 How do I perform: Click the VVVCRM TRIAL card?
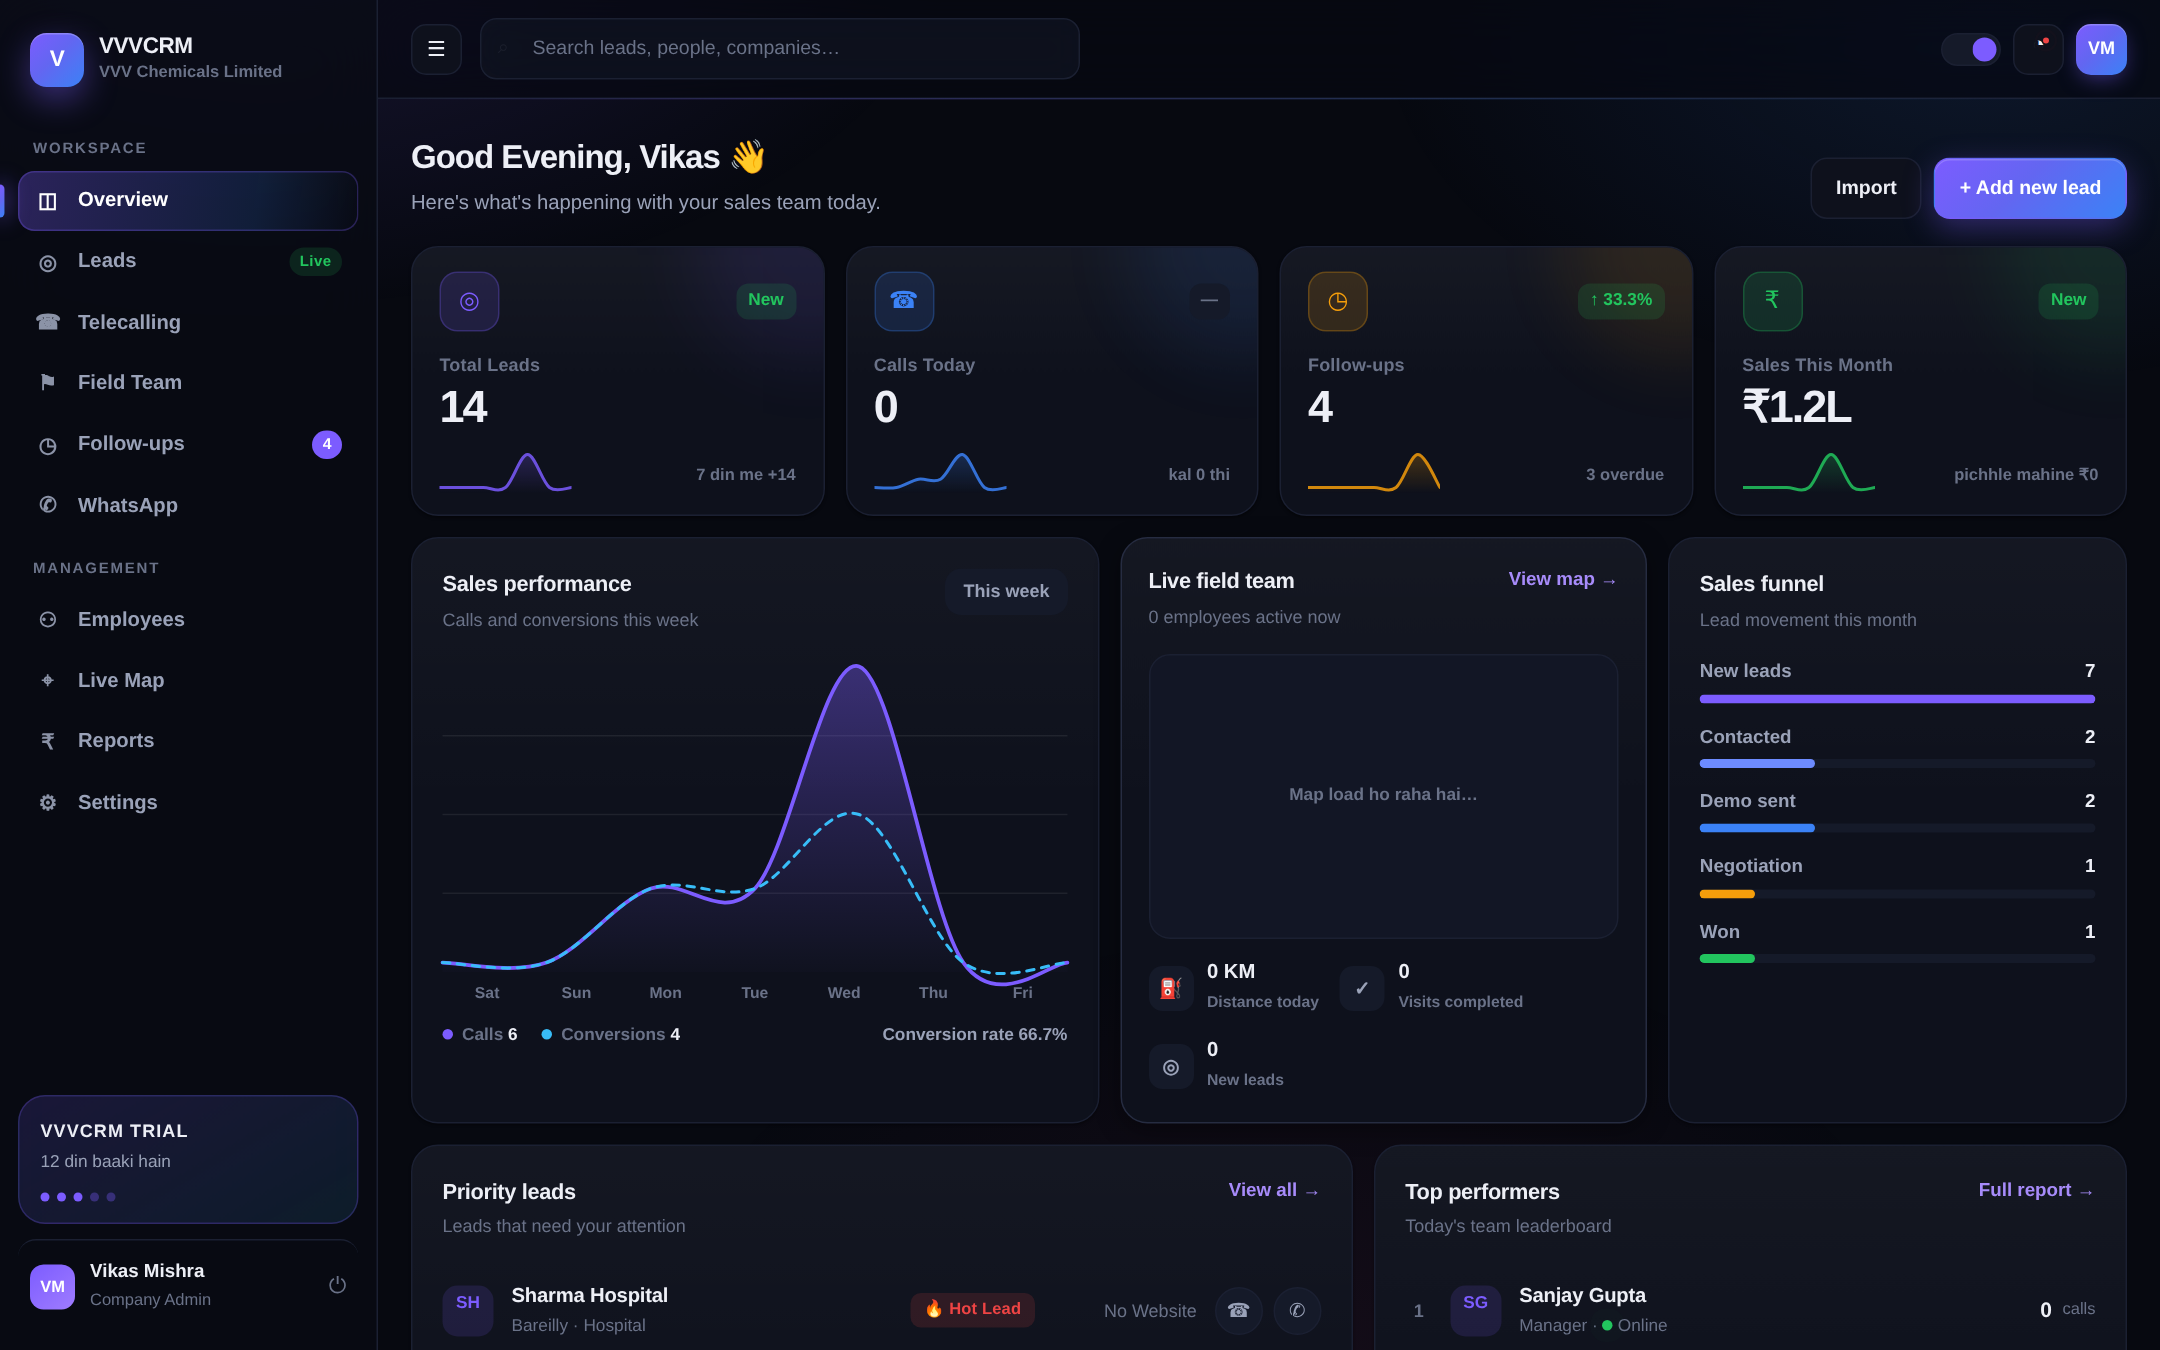pos(188,1160)
